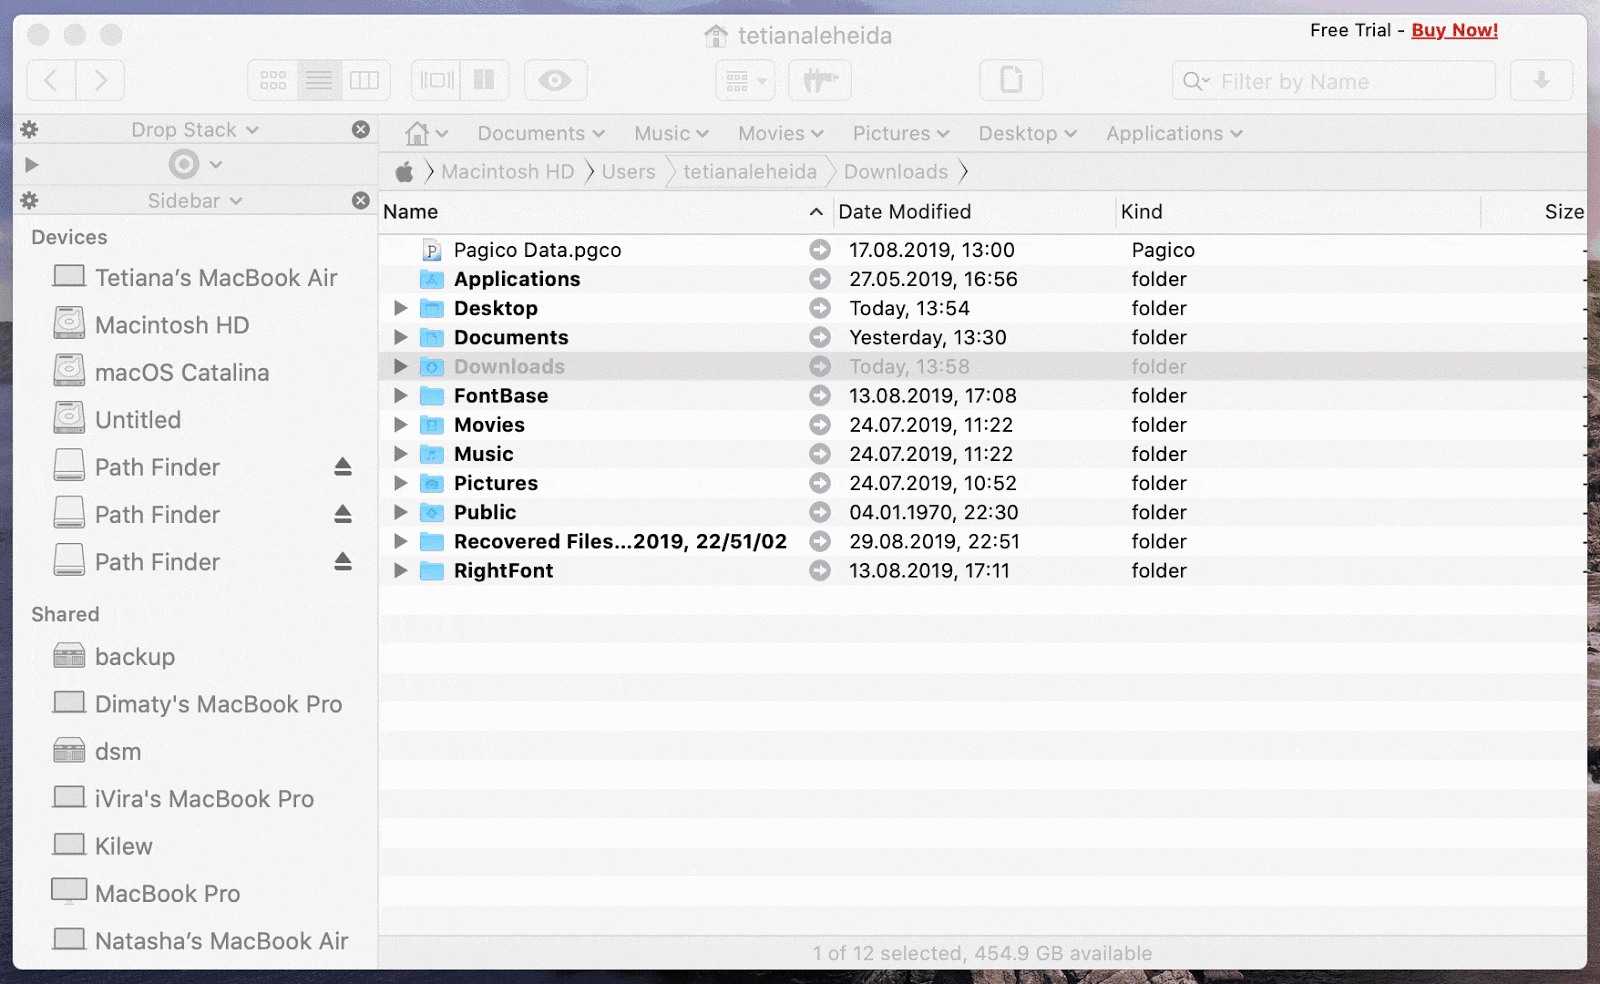1600x984 pixels.
Task: Expand the Documents folder triangle
Action: (x=401, y=337)
